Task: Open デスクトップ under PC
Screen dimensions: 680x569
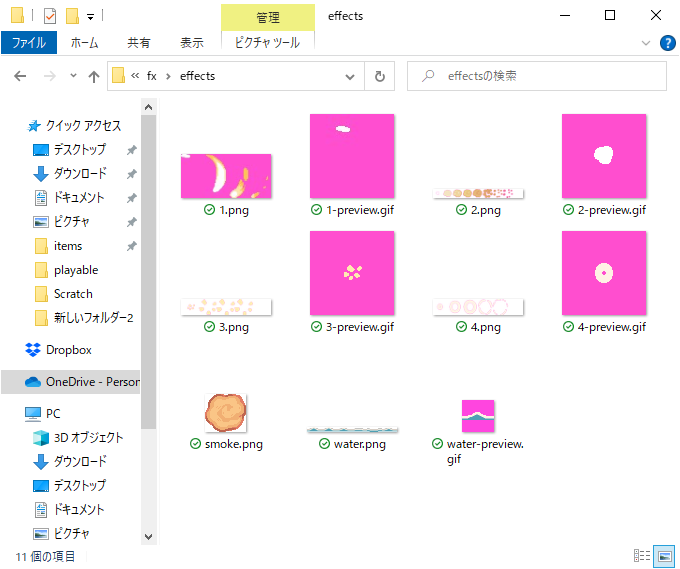Action: point(79,485)
